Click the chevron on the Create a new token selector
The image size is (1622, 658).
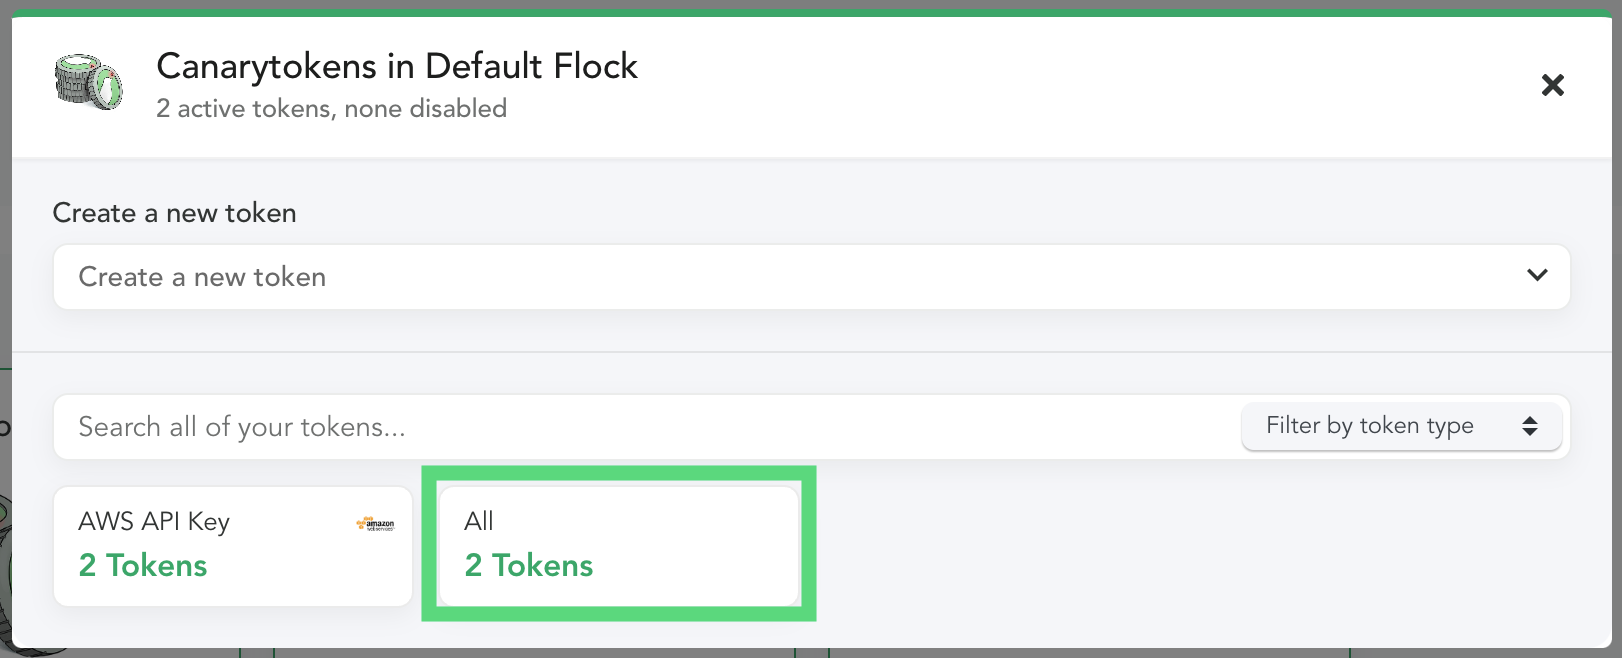point(1537,277)
